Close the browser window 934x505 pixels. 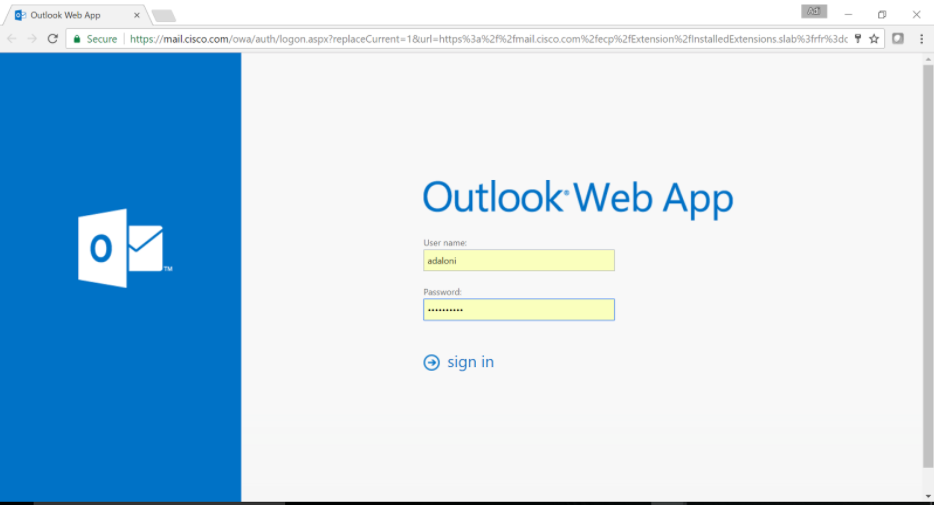[916, 14]
